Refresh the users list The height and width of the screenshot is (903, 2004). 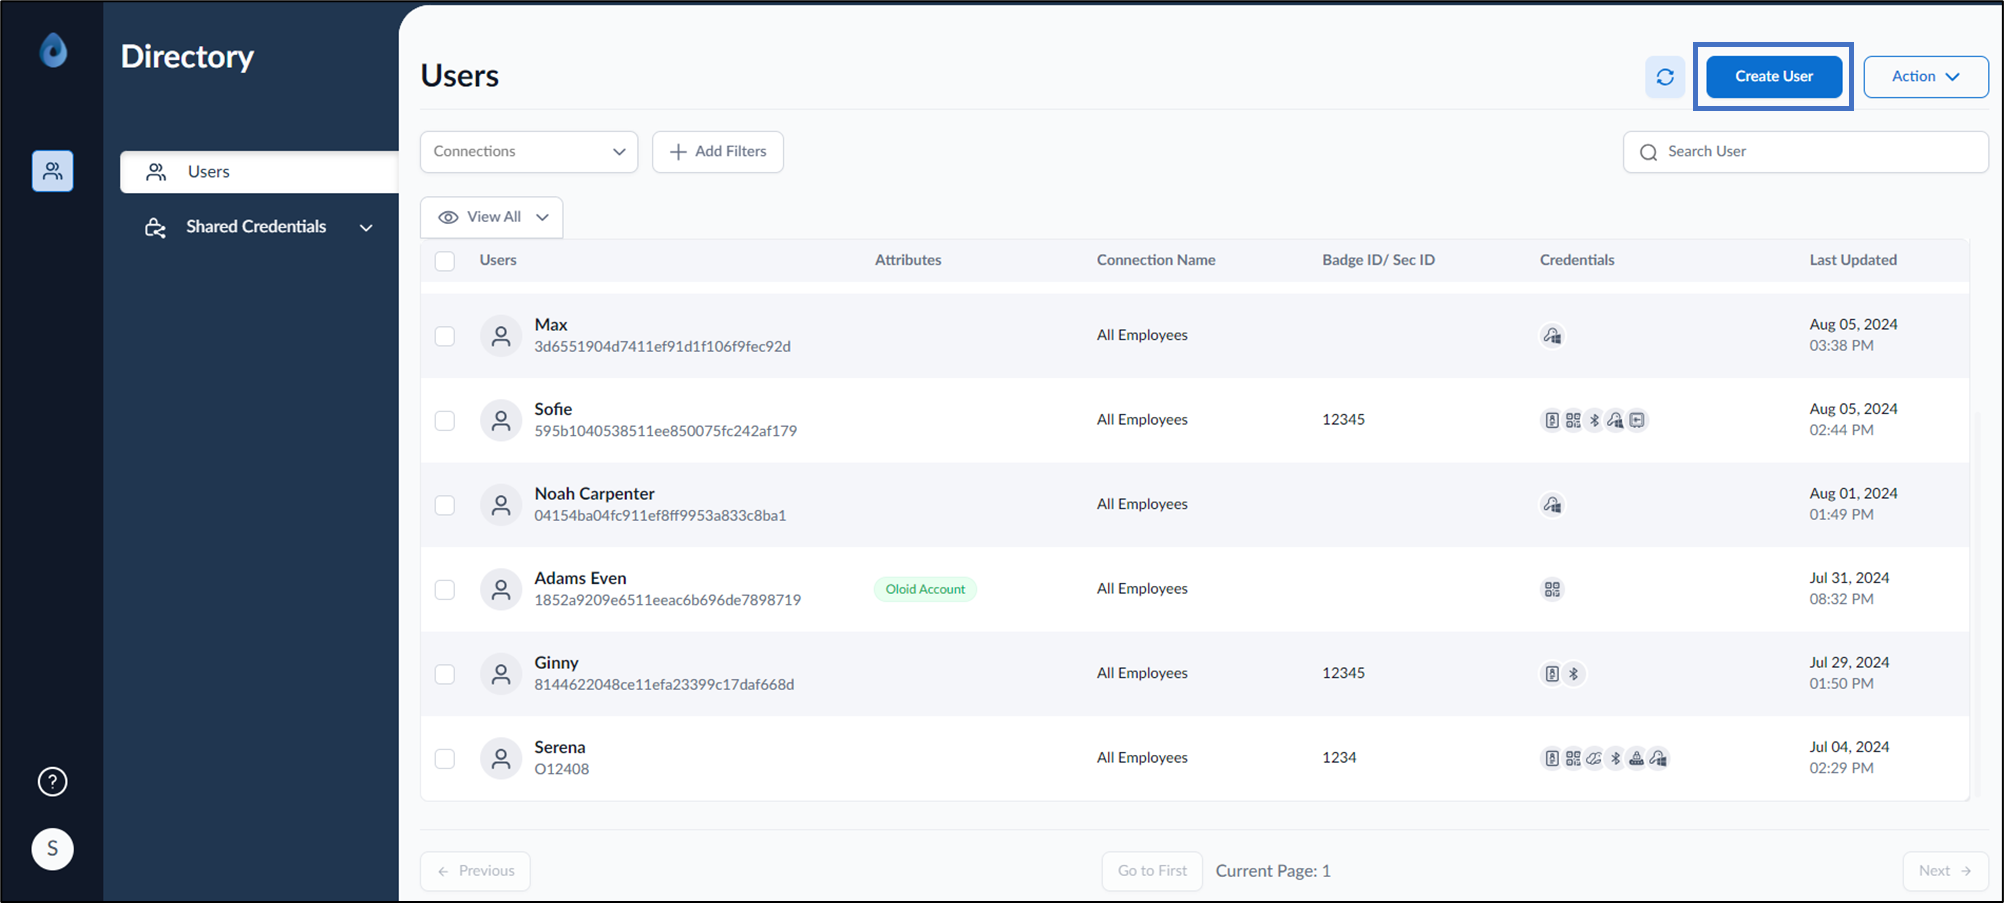pyautogui.click(x=1665, y=77)
